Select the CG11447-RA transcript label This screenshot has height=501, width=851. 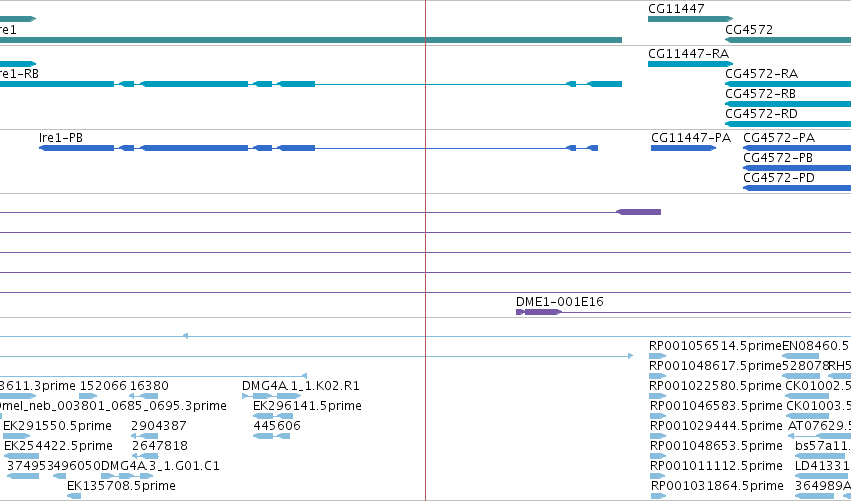688,53
